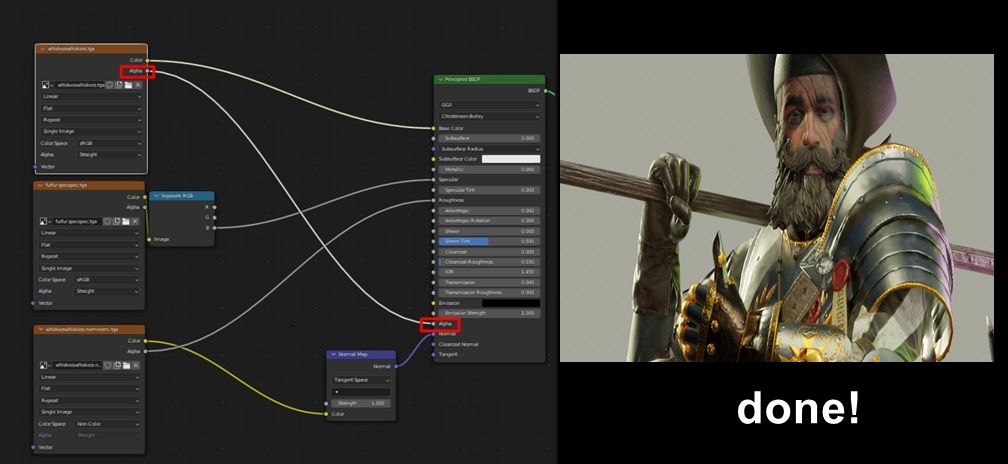1008x464 pixels.
Task: Adjust Sheen Tint slider
Action: click(490, 241)
